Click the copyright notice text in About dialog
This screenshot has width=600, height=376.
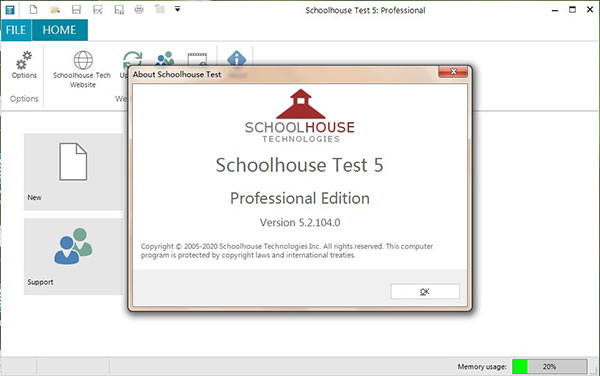pyautogui.click(x=287, y=251)
